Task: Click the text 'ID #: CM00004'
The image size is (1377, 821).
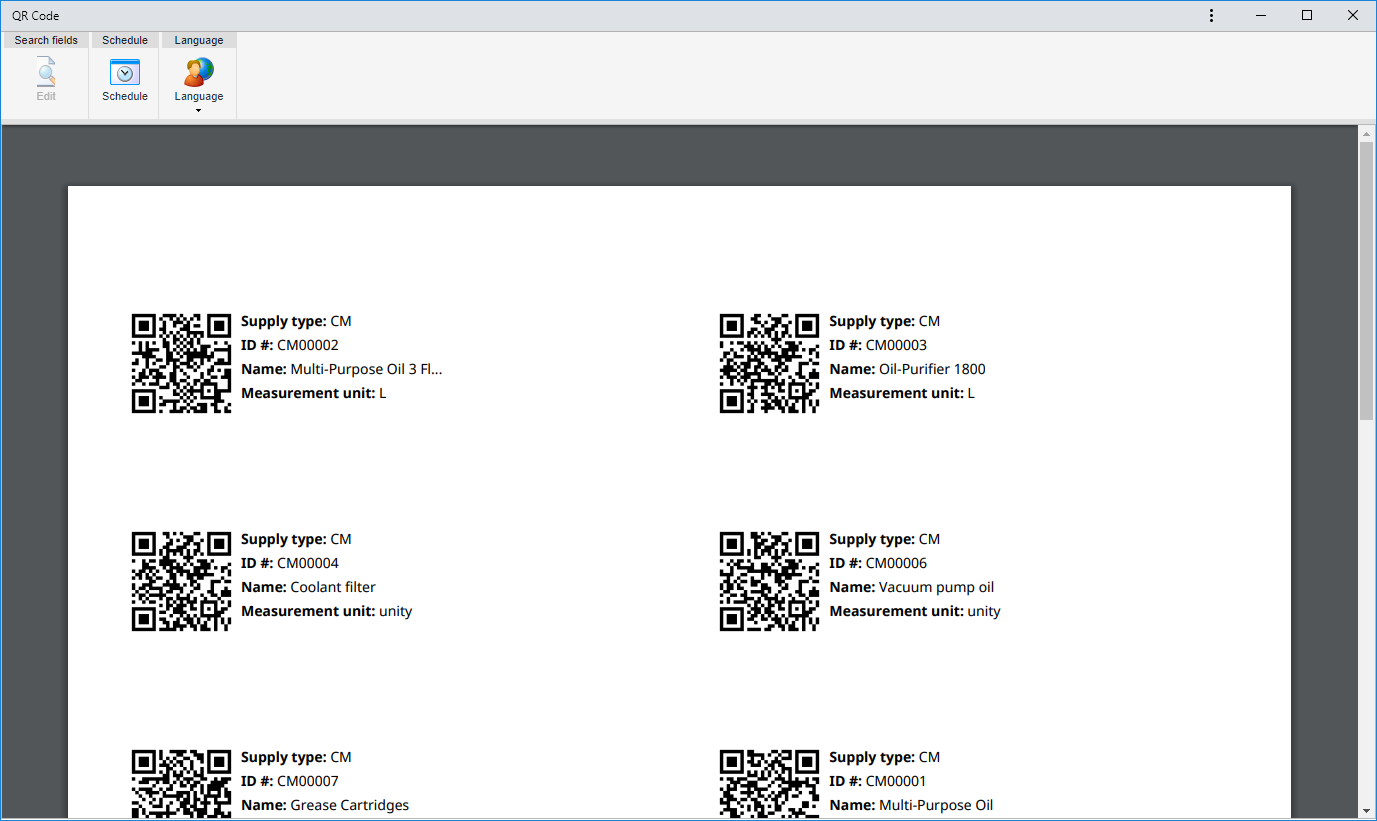Action: [290, 563]
